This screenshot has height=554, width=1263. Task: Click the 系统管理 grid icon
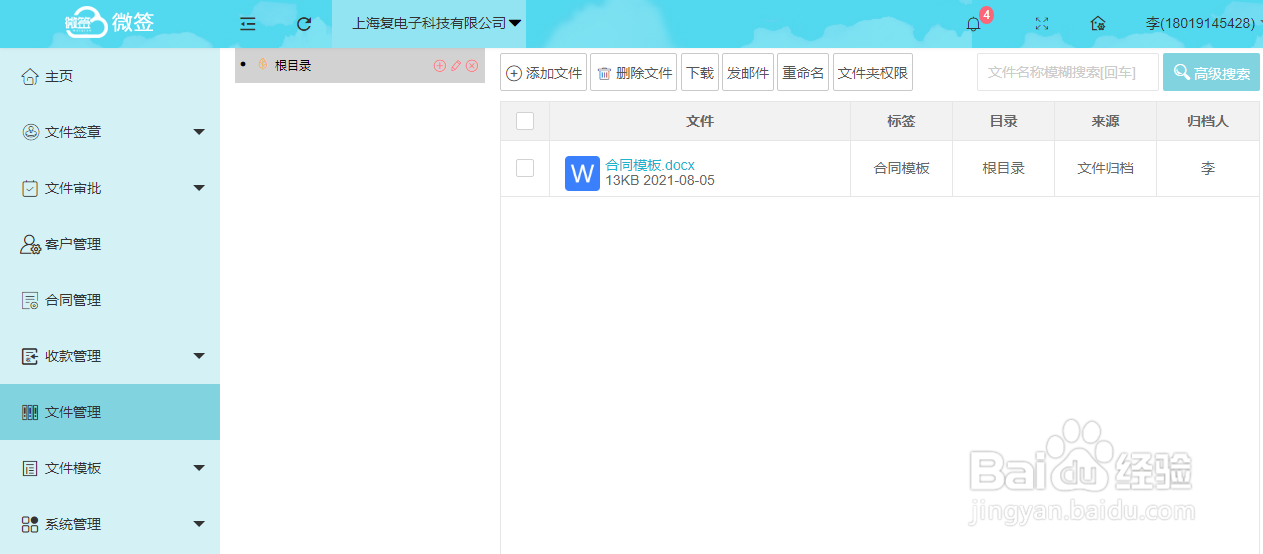(30, 524)
